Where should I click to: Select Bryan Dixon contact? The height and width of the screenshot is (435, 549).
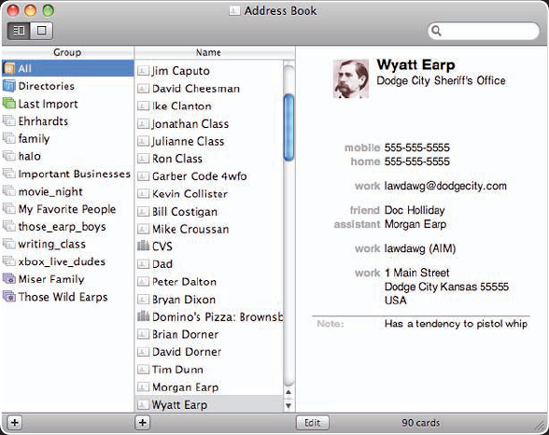pyautogui.click(x=209, y=299)
